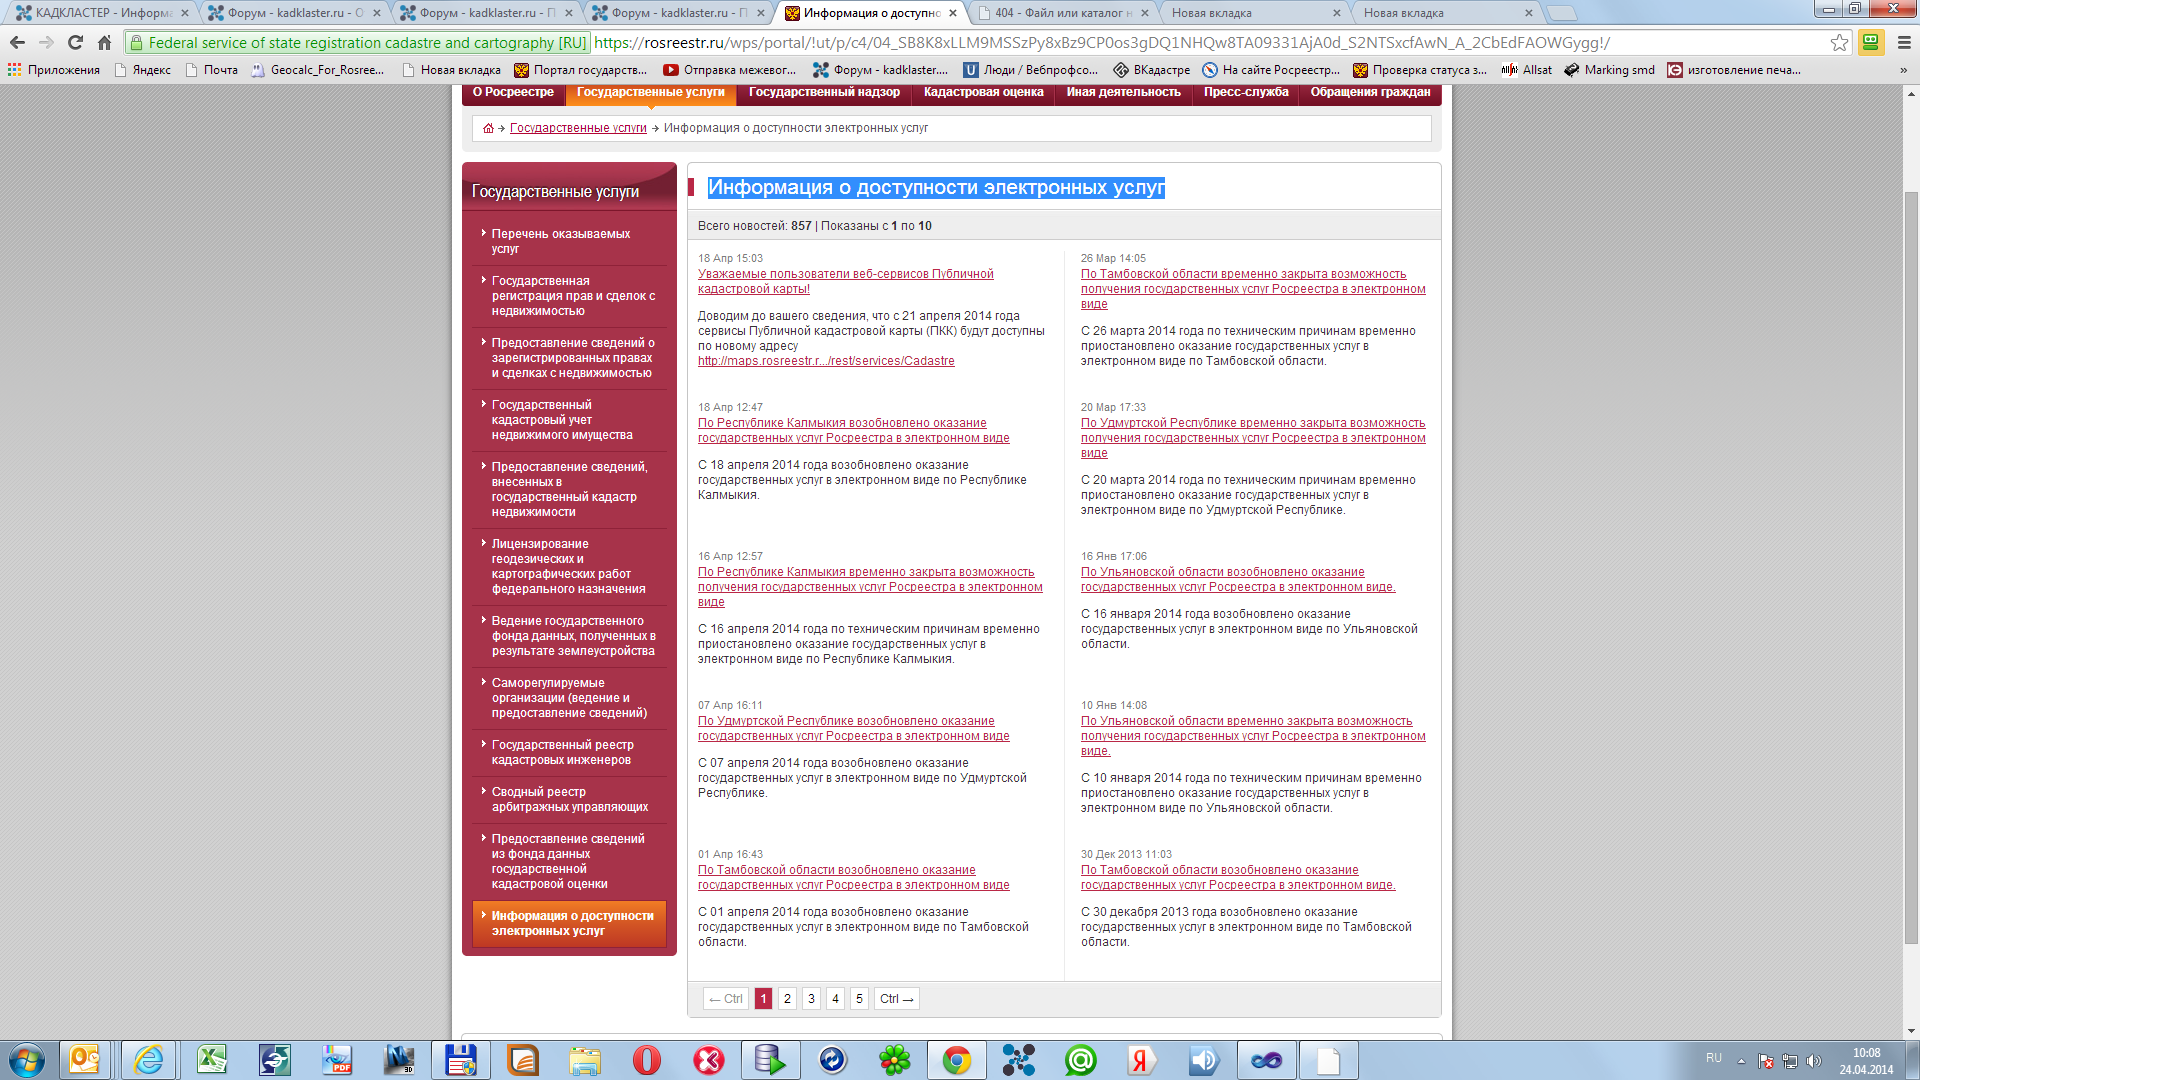Expand the bookmarks bar overflow chevron
Viewport: 2167px width, 1080px height.
click(x=1903, y=70)
